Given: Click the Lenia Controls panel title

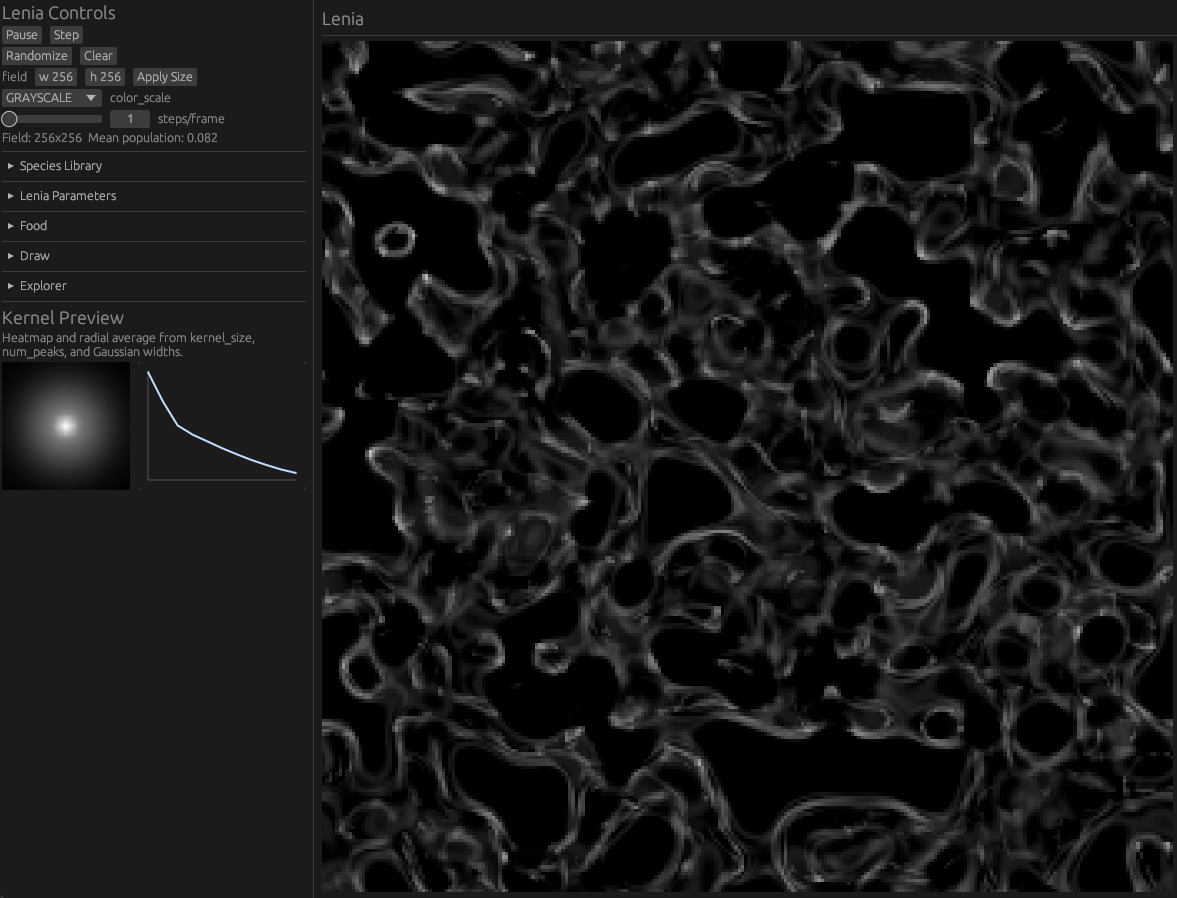Looking at the screenshot, I should 59,13.
